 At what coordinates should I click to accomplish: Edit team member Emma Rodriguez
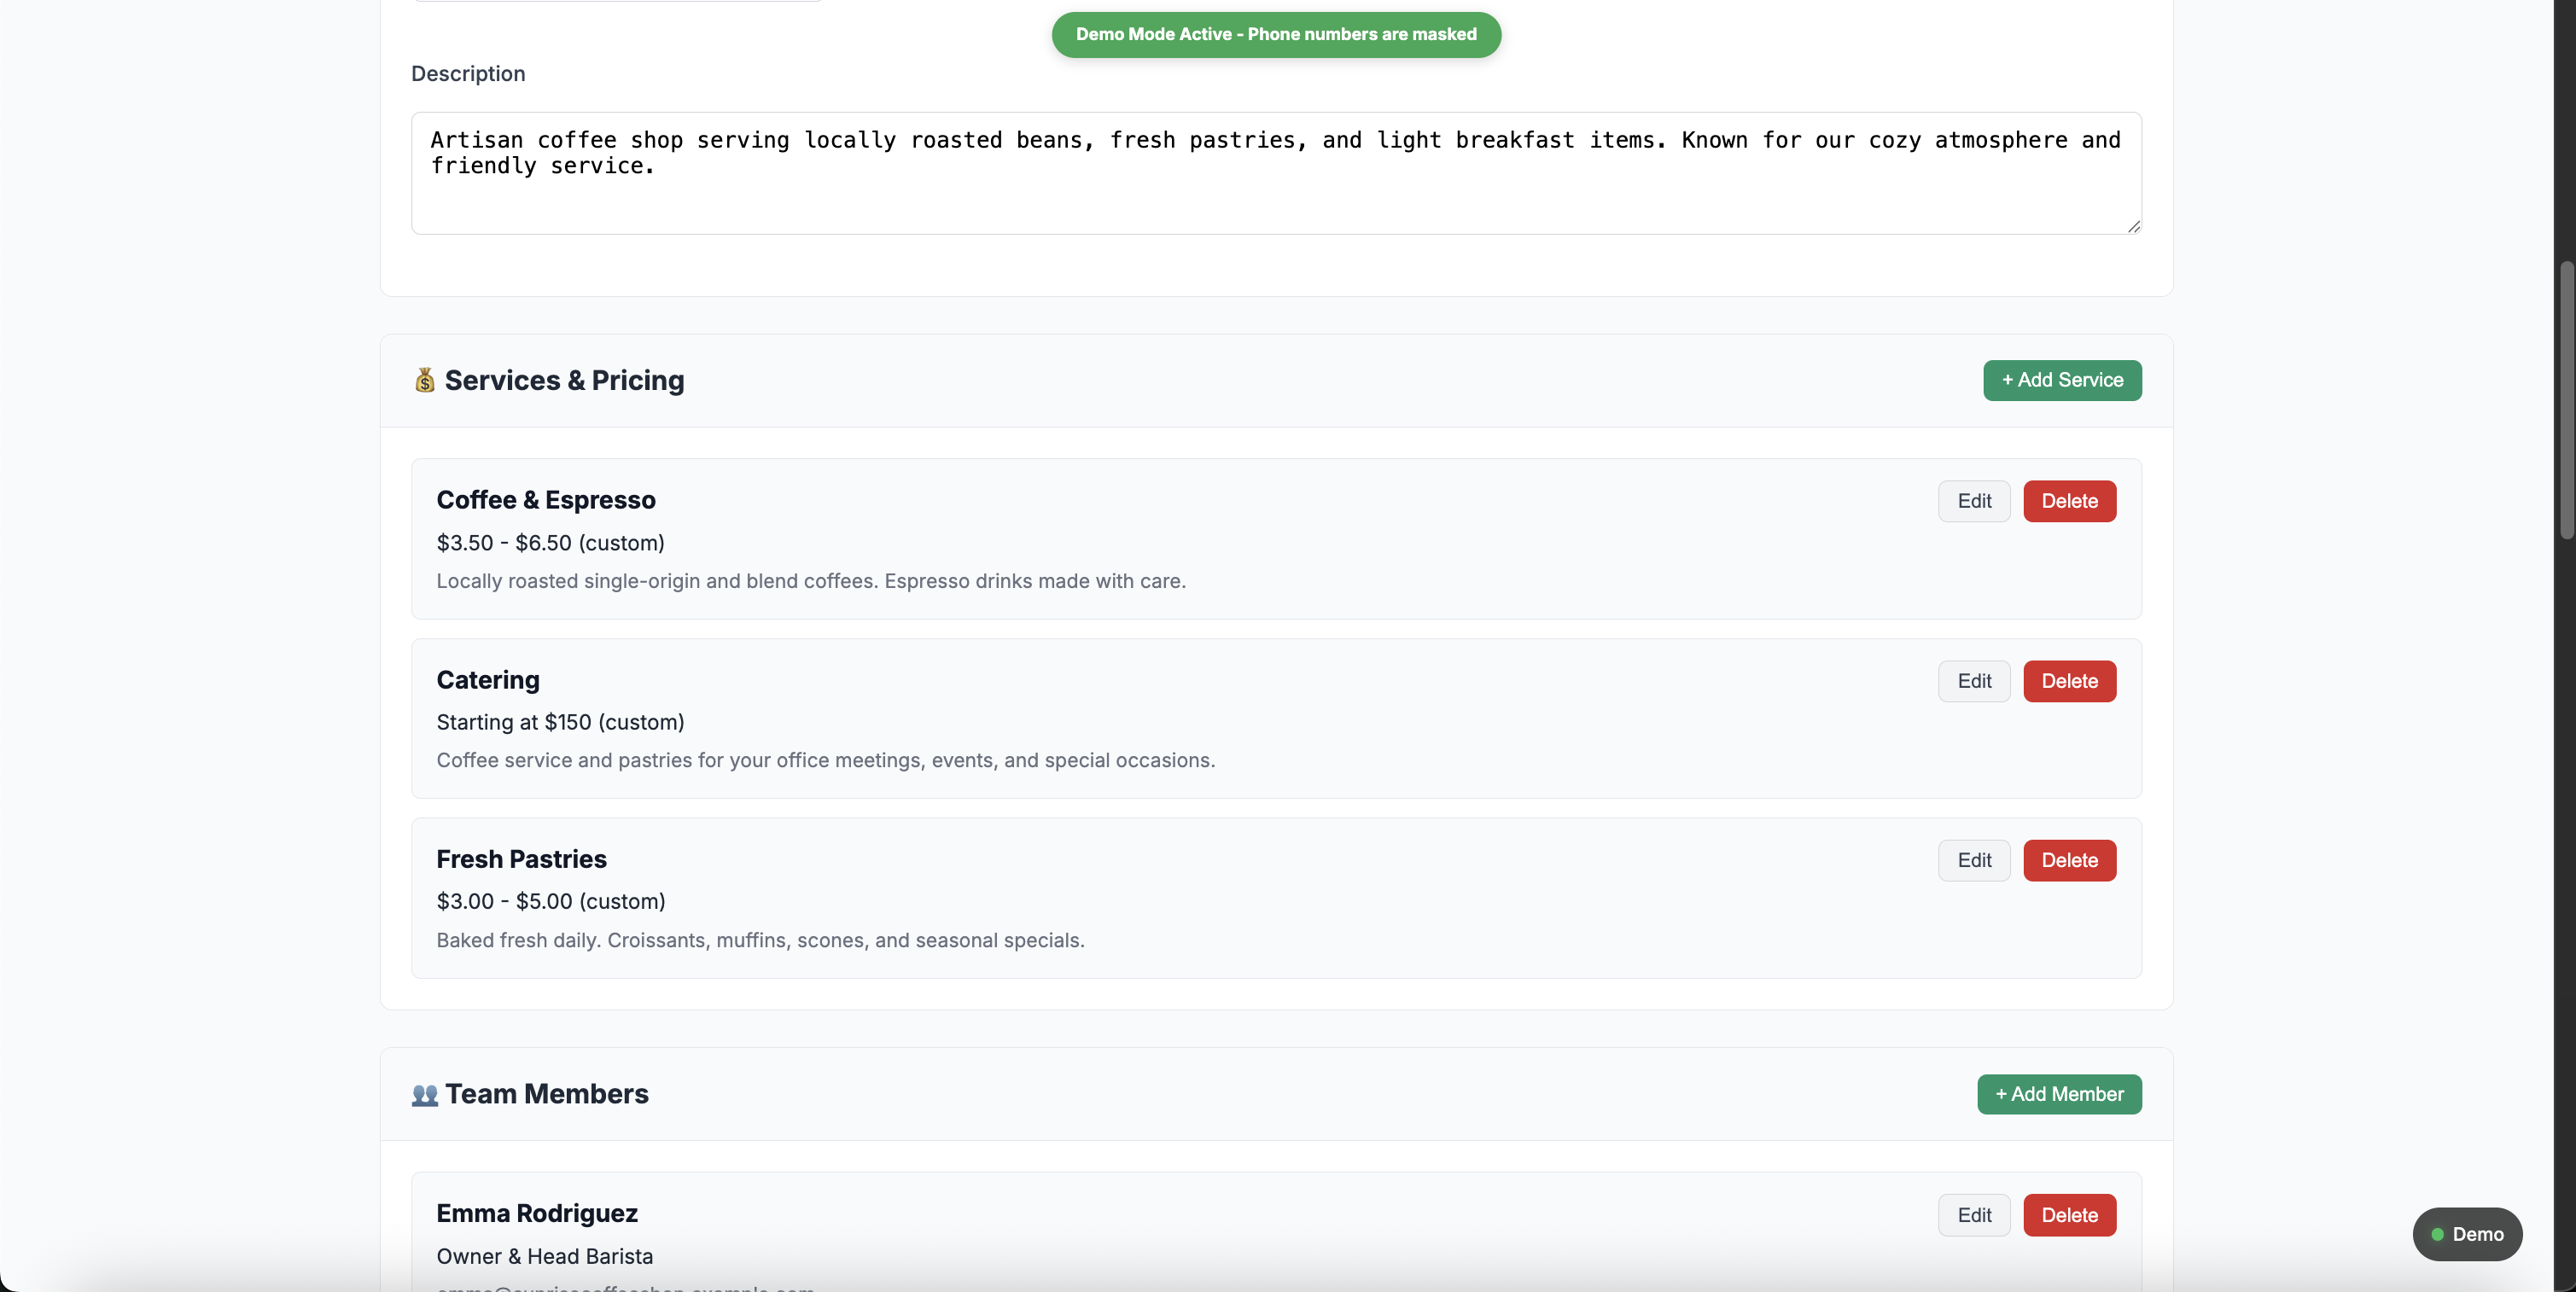coord(1973,1215)
